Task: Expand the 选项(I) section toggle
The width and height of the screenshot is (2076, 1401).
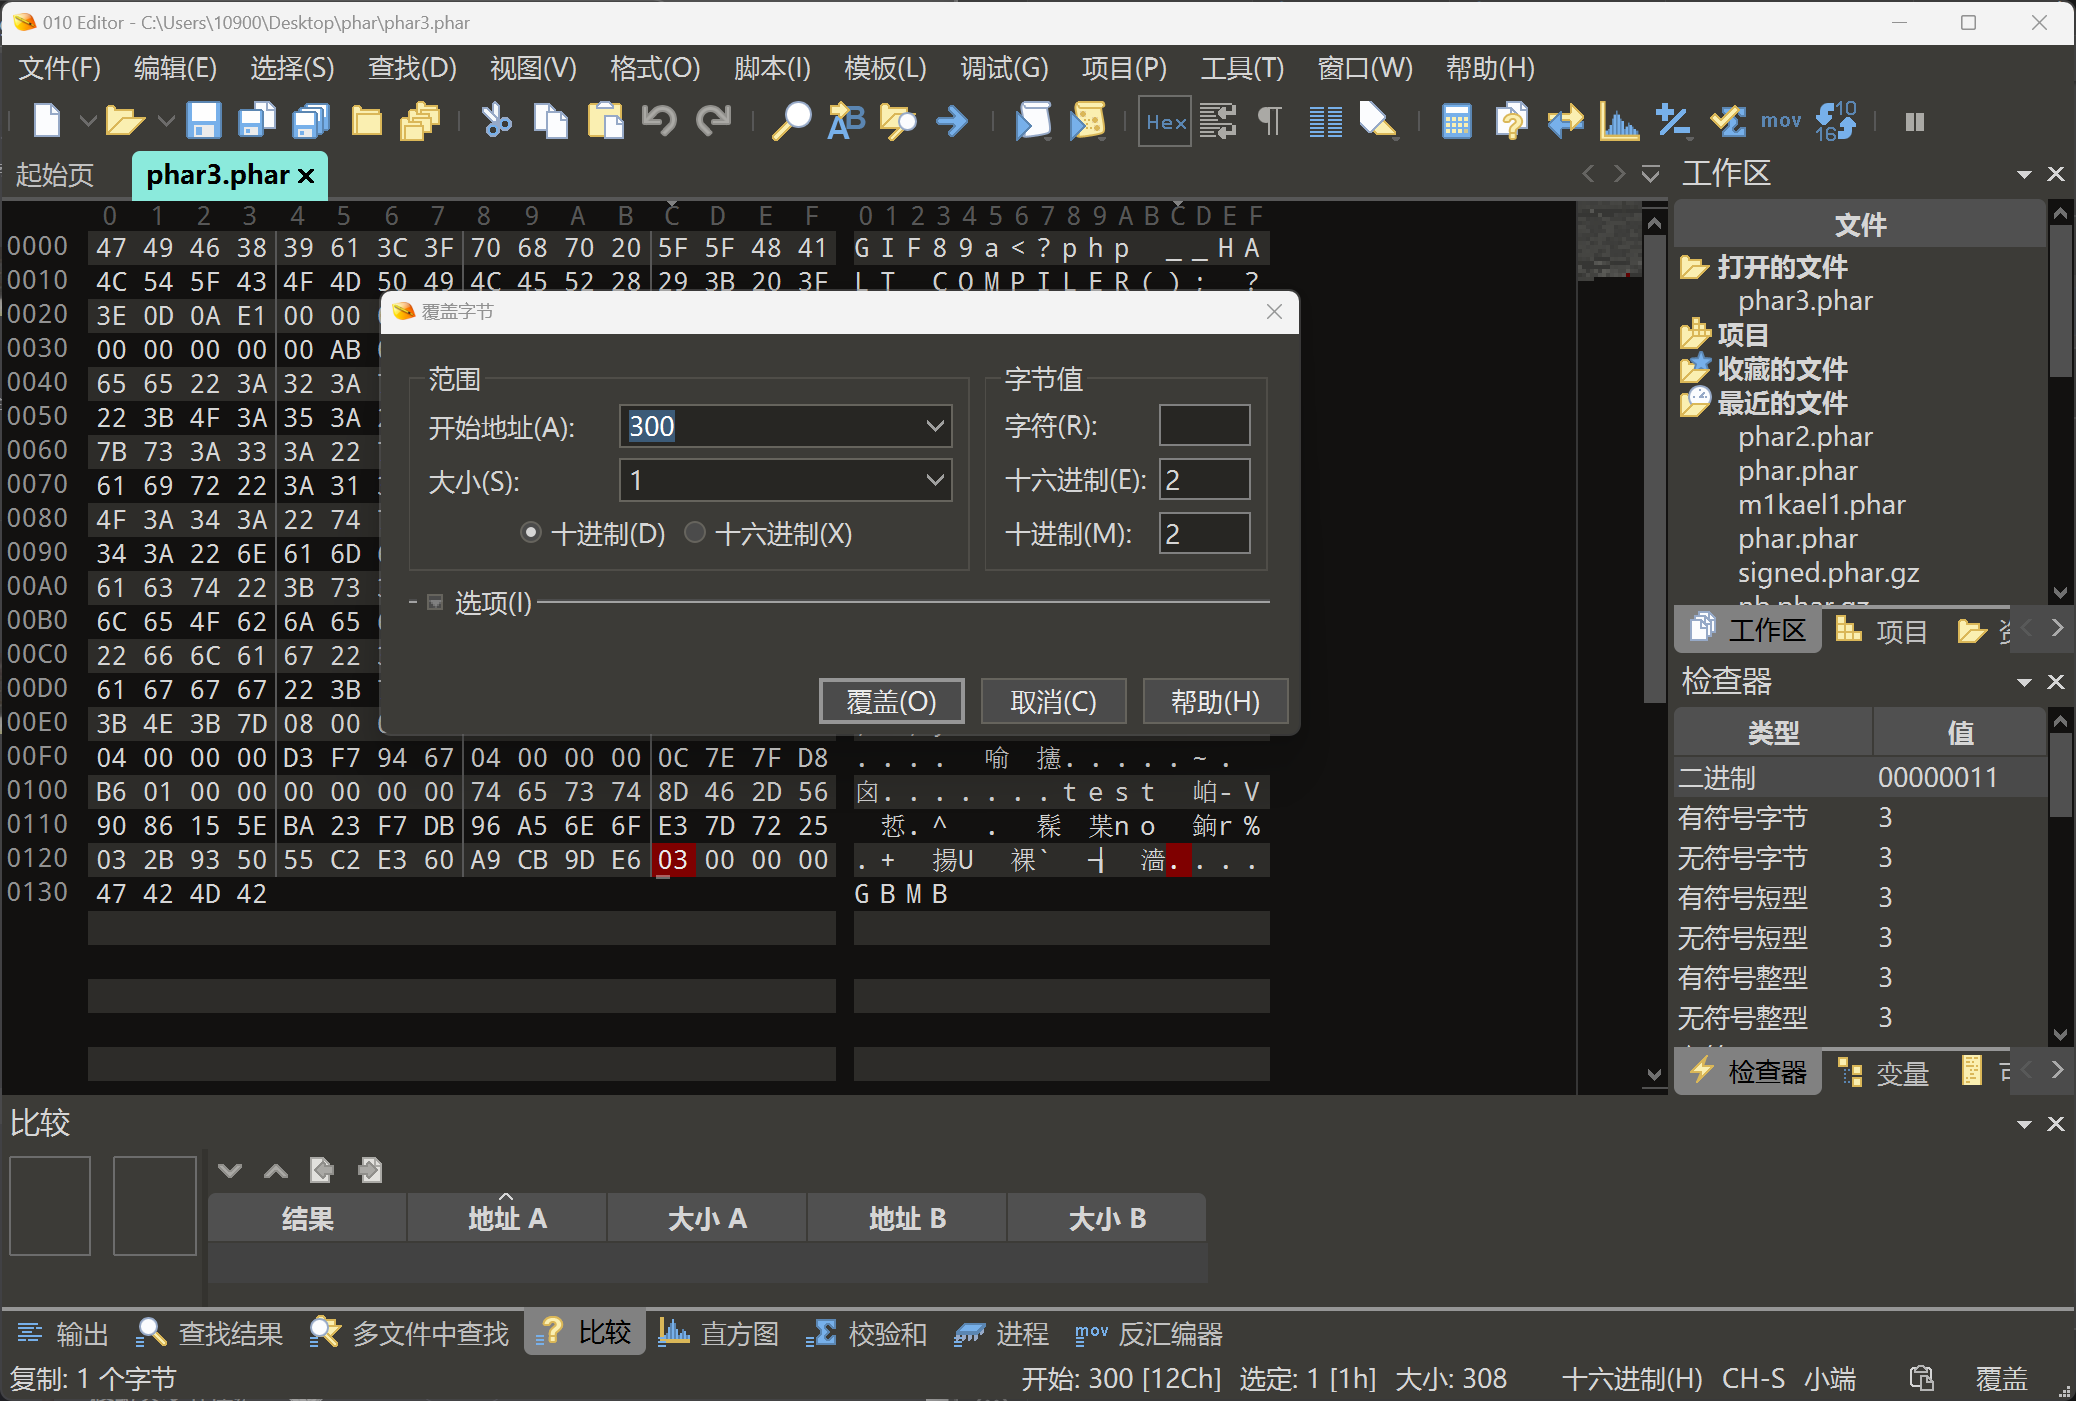Action: click(x=435, y=603)
